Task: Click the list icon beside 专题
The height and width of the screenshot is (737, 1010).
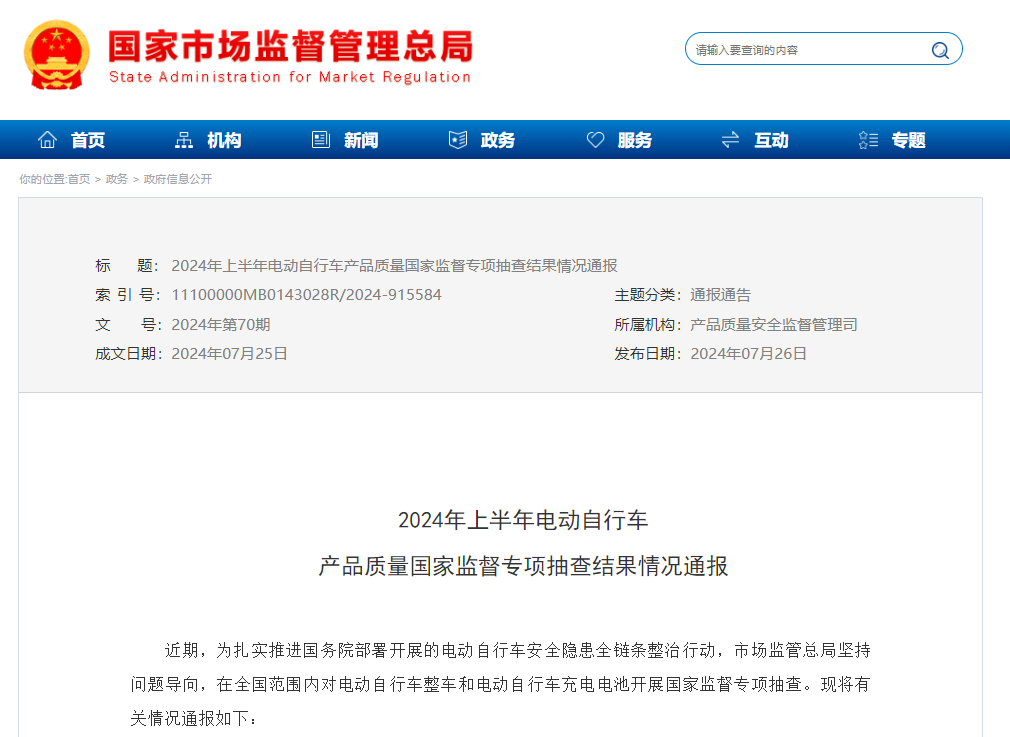Action: click(x=866, y=139)
